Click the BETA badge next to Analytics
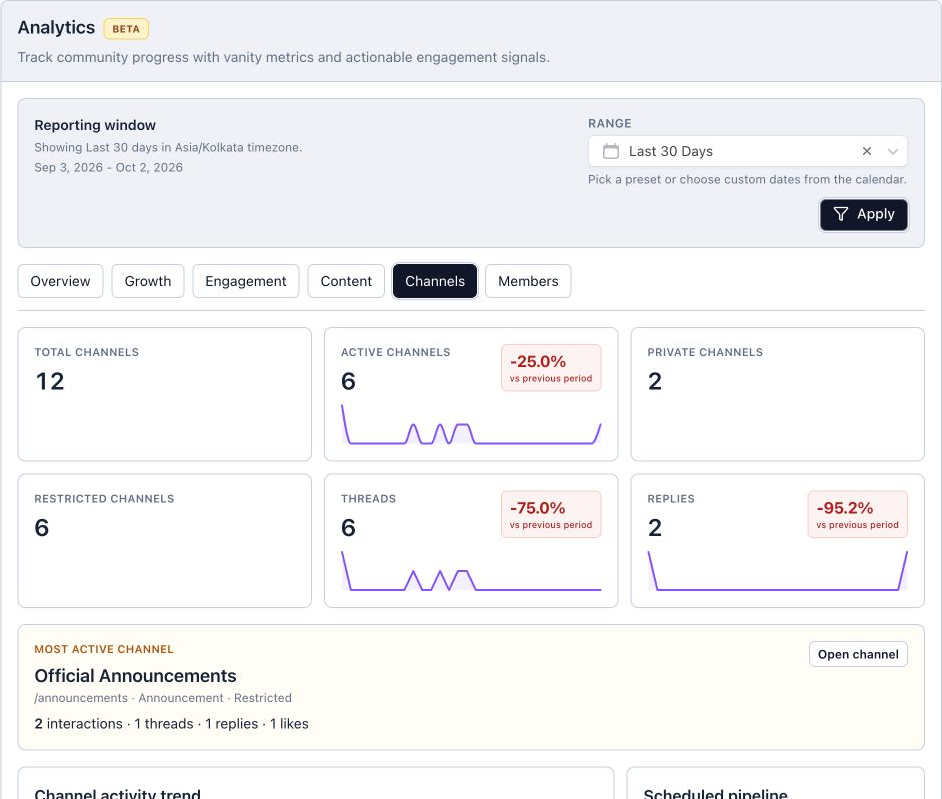Image resolution: width=942 pixels, height=799 pixels. 126,29
